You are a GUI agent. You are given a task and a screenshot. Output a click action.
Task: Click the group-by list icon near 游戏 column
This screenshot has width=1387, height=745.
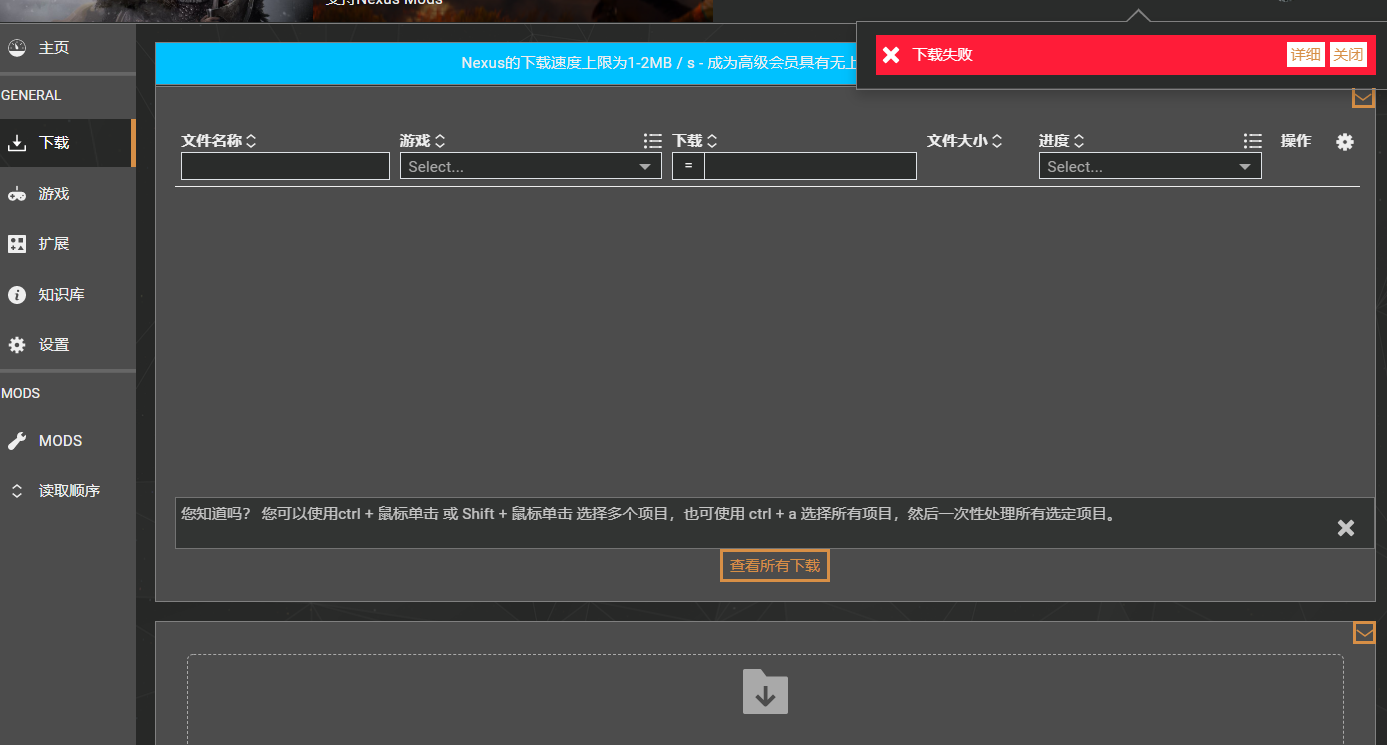(653, 141)
